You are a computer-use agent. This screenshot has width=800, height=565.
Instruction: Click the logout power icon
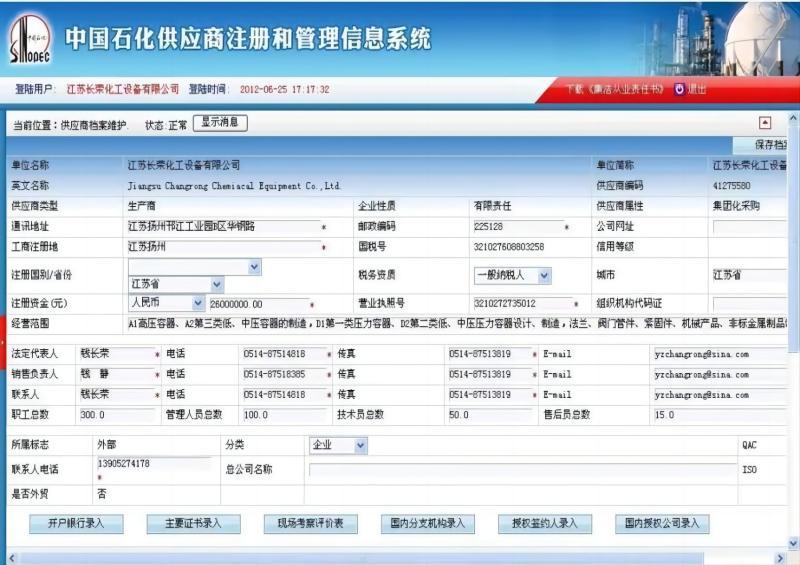679,89
